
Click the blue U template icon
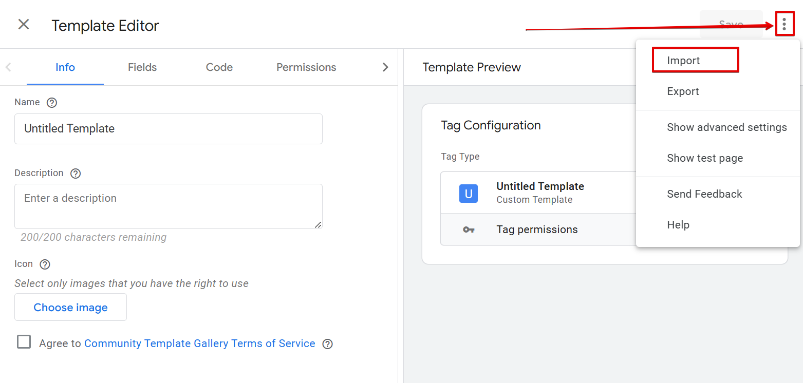(468, 194)
